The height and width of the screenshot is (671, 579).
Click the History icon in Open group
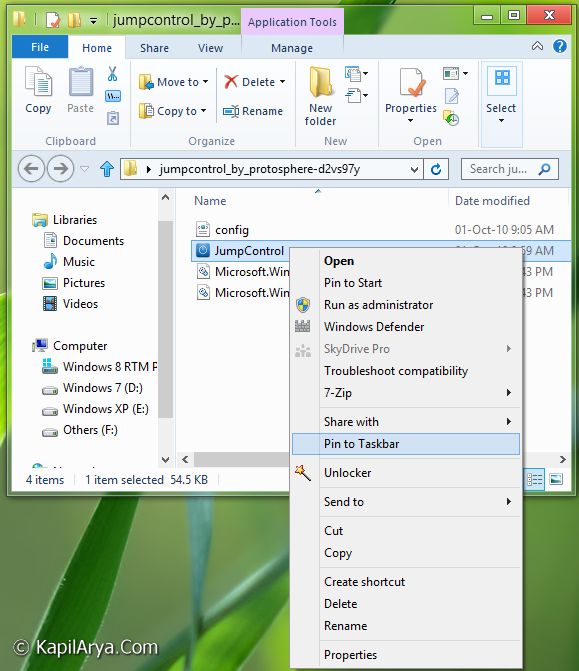(451, 118)
